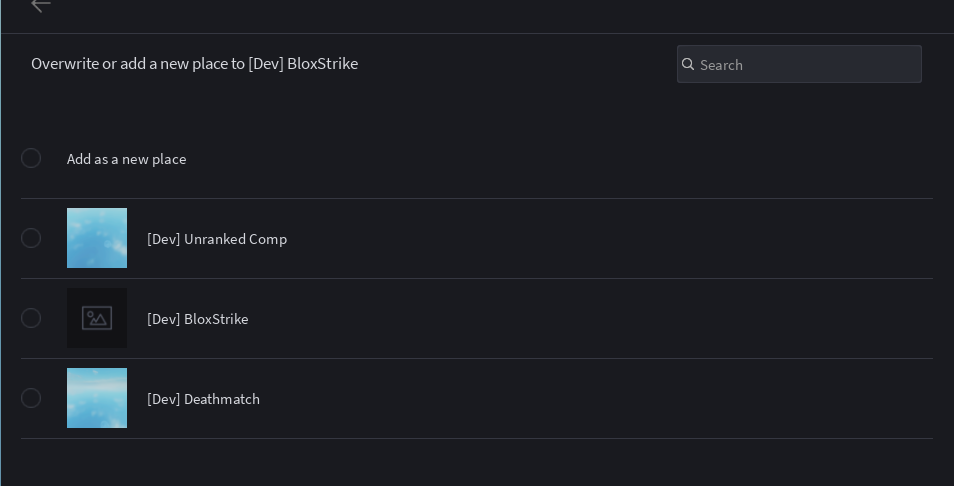The image size is (954, 486).
Task: Click the 'Overwrite or add a new place' heading
Action: click(x=195, y=64)
